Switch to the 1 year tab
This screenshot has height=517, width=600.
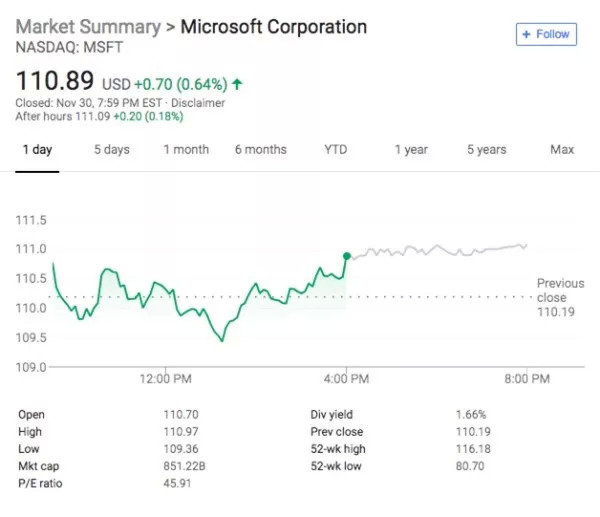(410, 150)
